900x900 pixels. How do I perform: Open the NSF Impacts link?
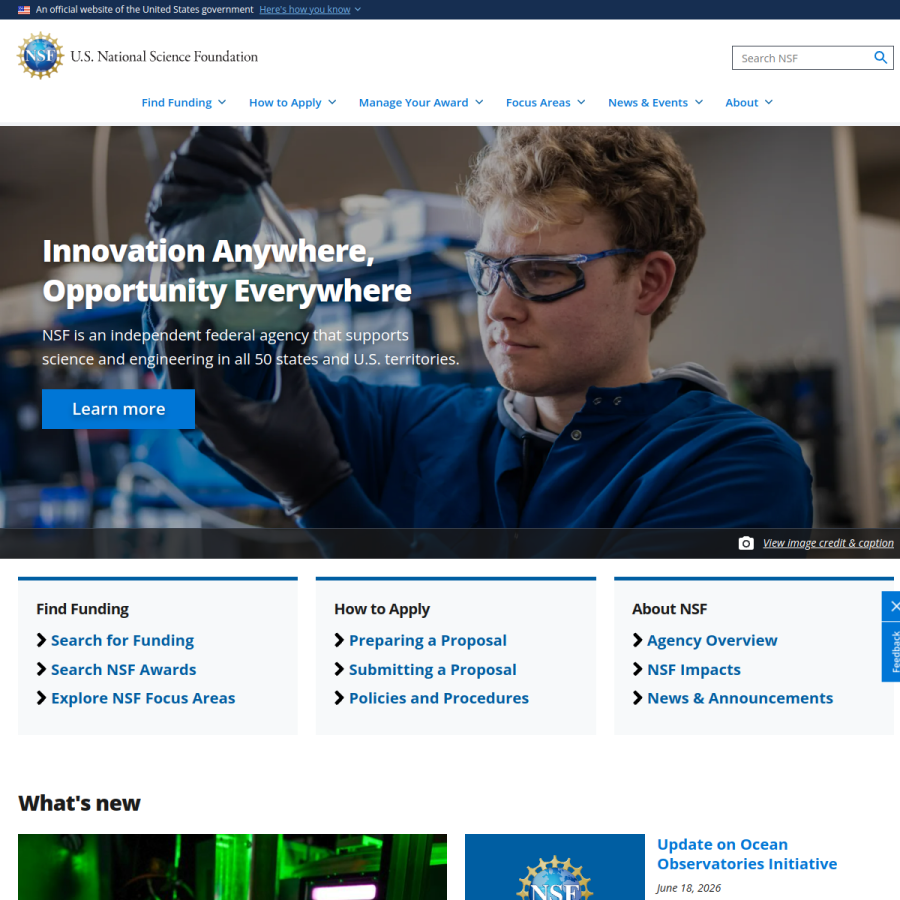pyautogui.click(x=694, y=669)
